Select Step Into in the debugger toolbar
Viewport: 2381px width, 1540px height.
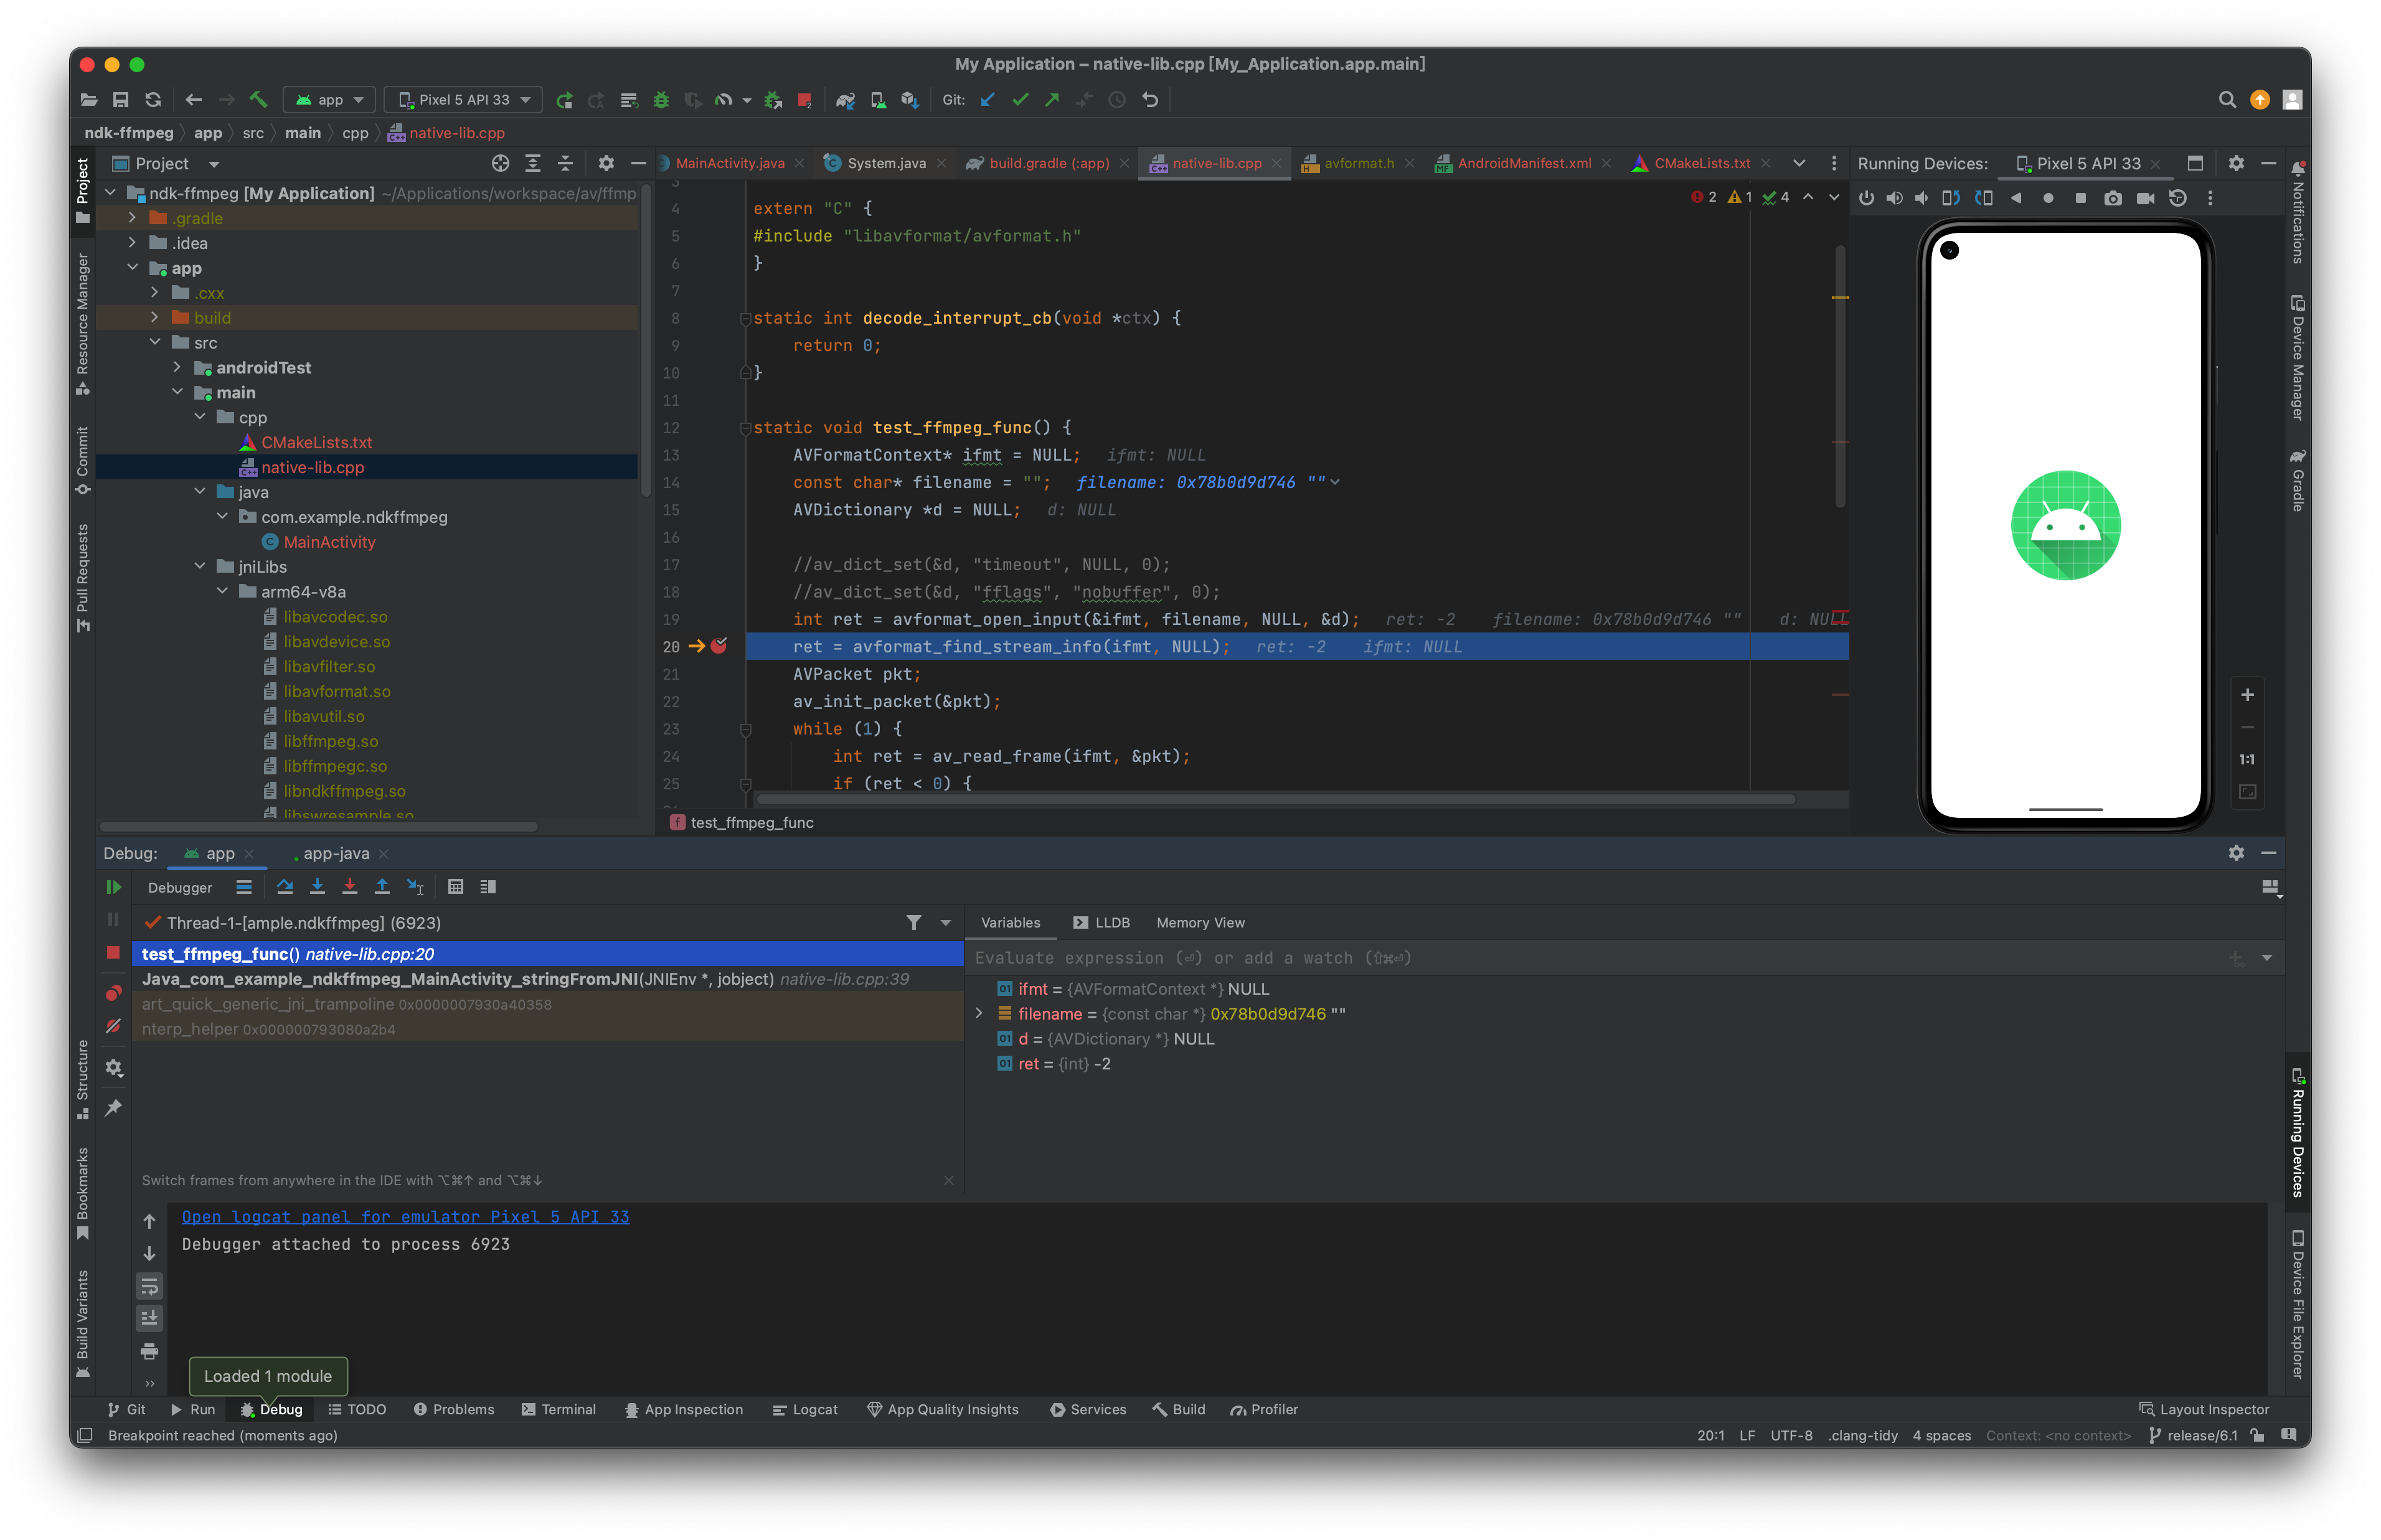coord(318,887)
